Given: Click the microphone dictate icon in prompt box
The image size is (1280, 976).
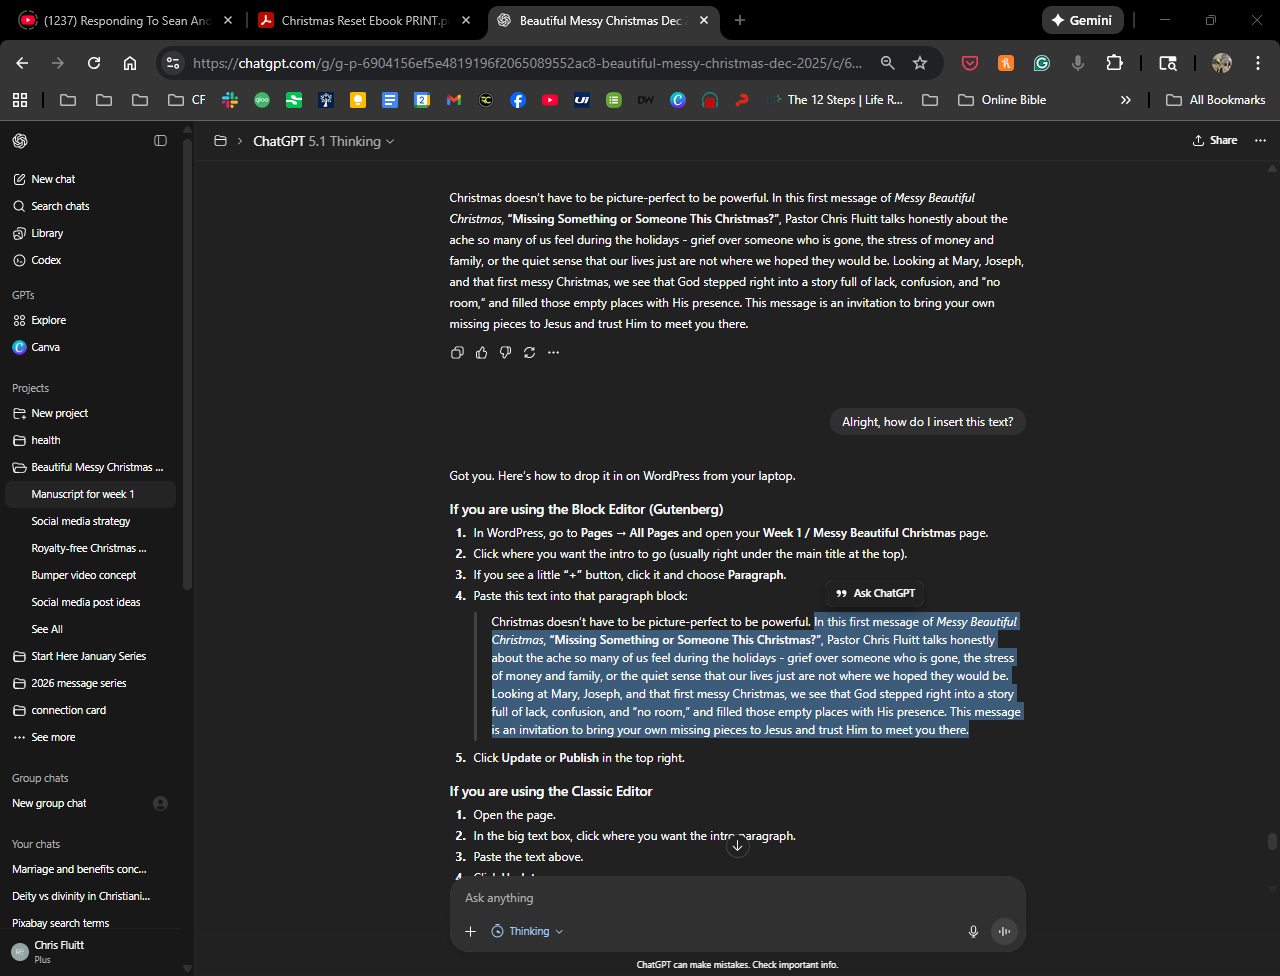Looking at the screenshot, I should 973,931.
